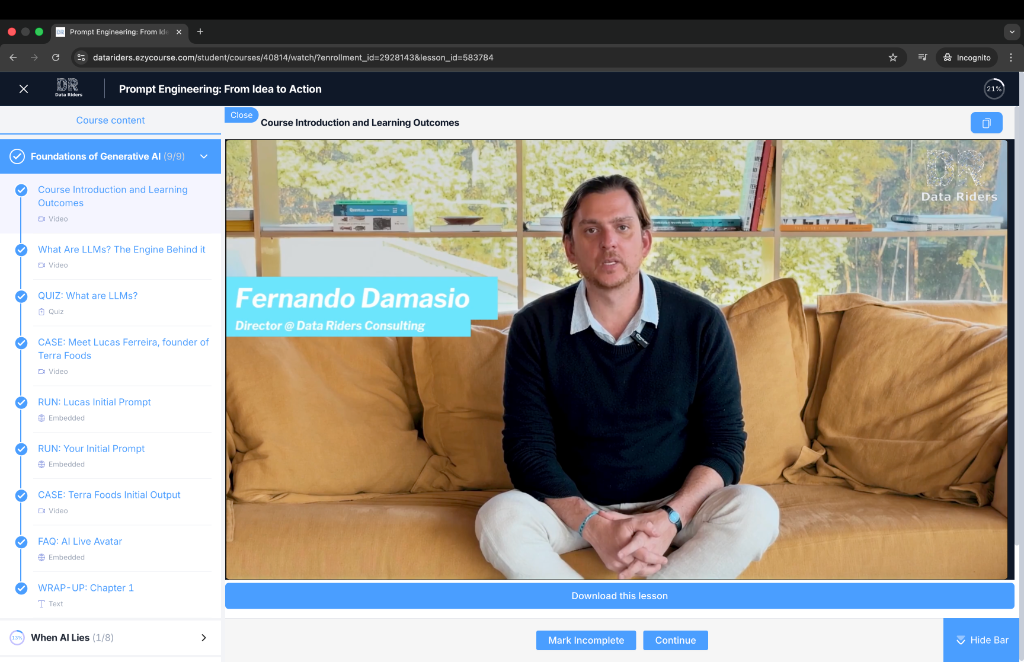Image resolution: width=1024 pixels, height=662 pixels.
Task: Click Hide Bar button
Action: tap(982, 640)
